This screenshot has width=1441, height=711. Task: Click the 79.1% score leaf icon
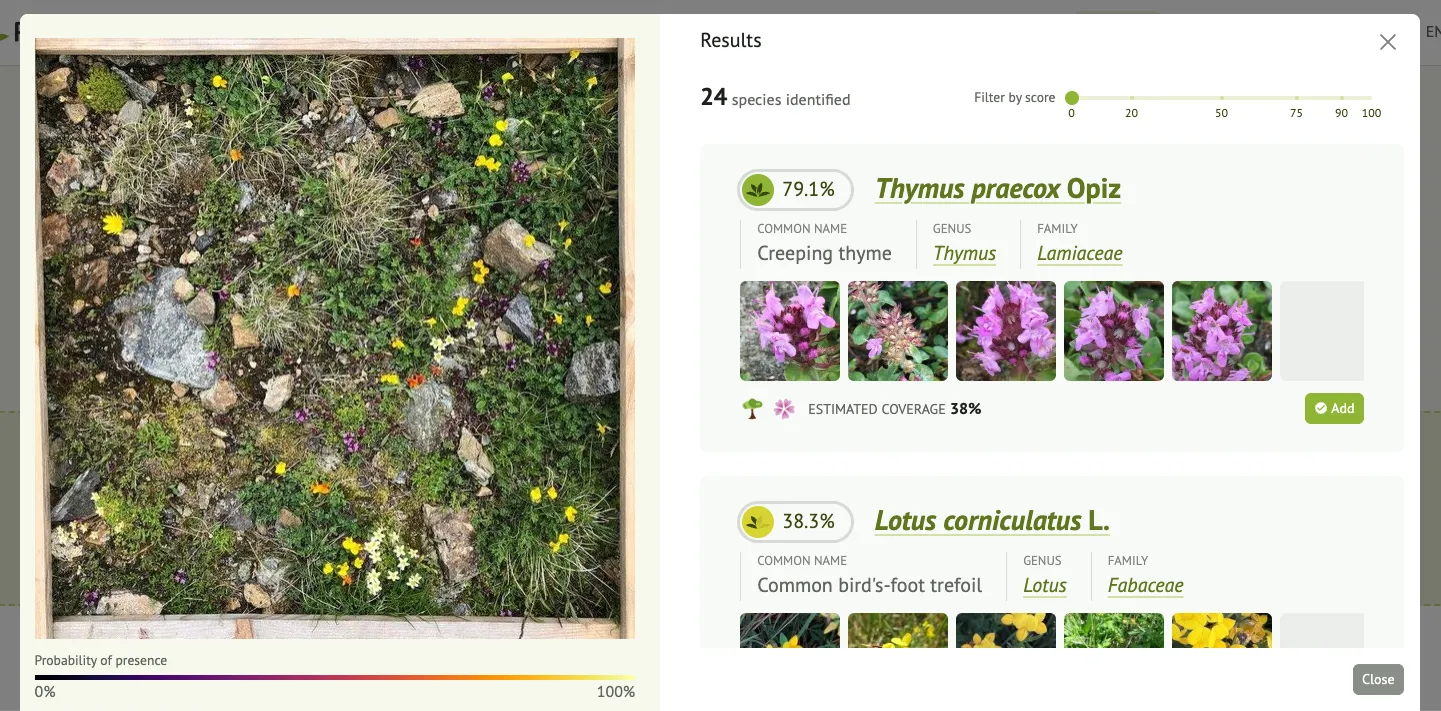coord(758,190)
